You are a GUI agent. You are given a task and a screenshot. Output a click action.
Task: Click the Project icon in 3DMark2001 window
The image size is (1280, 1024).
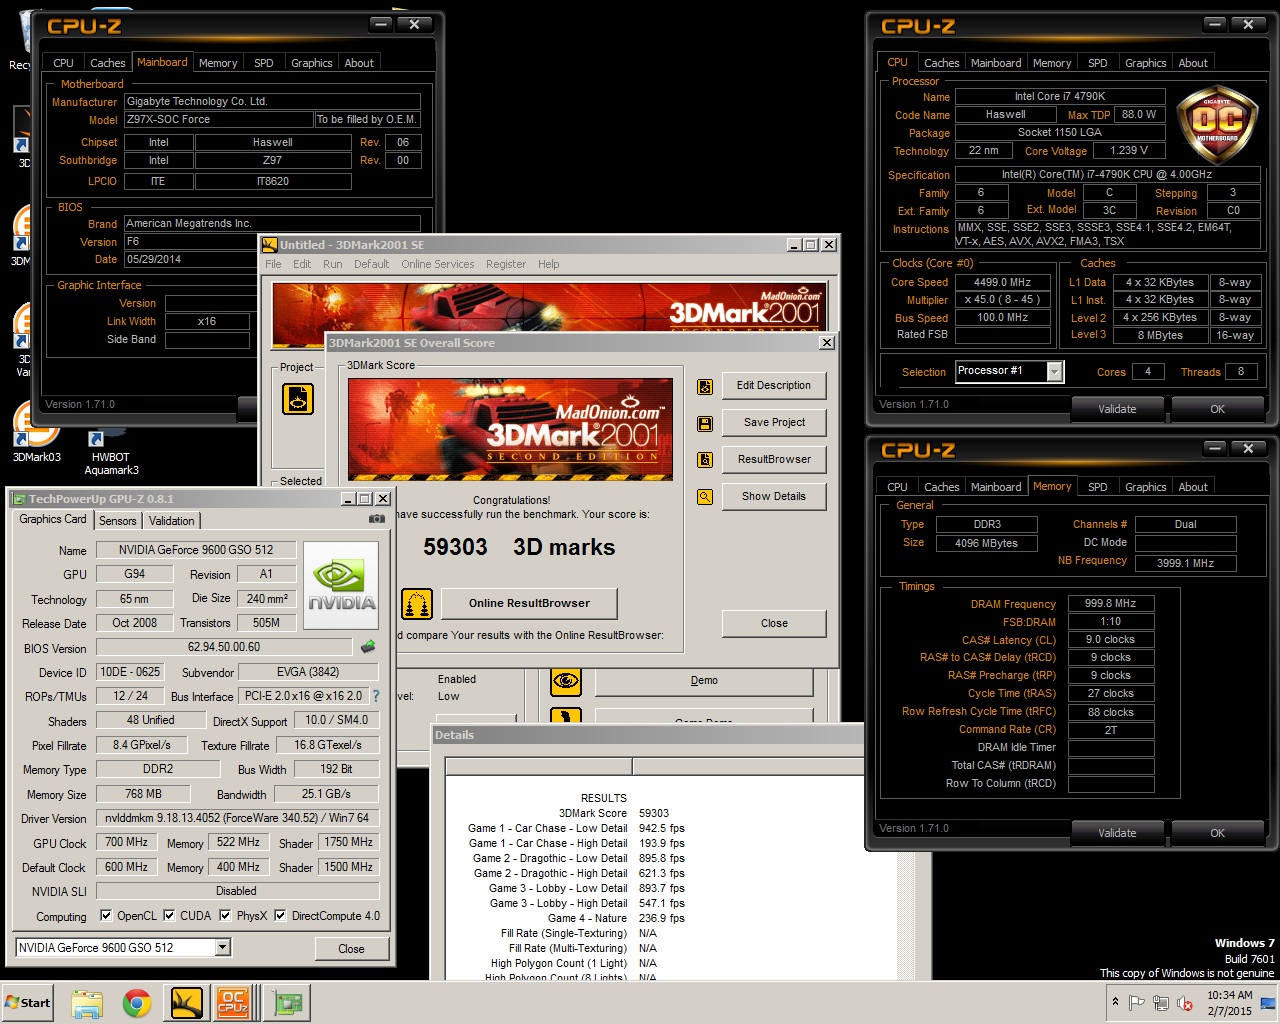coord(298,399)
